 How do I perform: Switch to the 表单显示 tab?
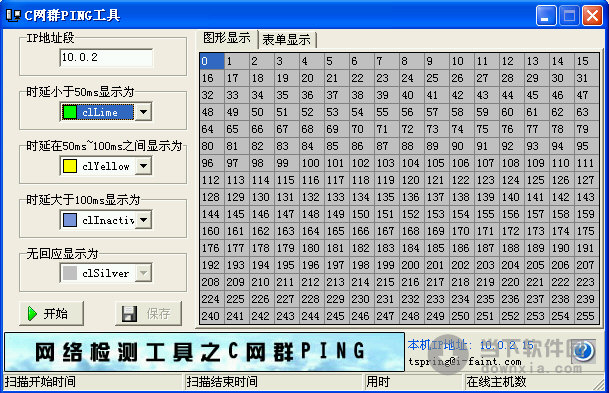click(x=287, y=40)
